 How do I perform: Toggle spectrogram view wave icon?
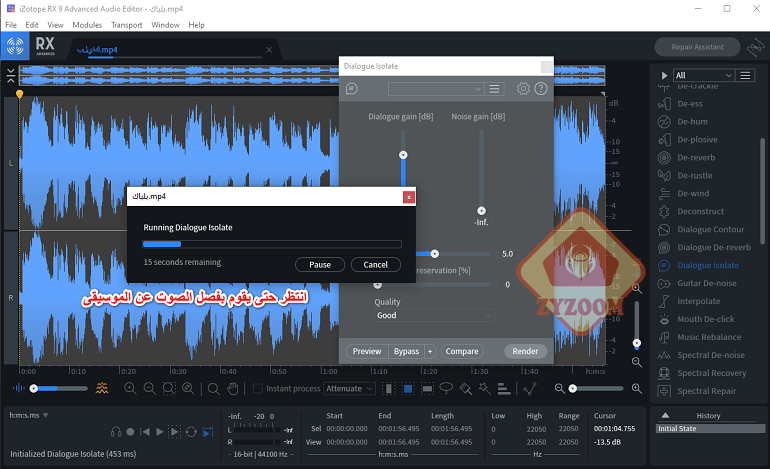point(102,388)
